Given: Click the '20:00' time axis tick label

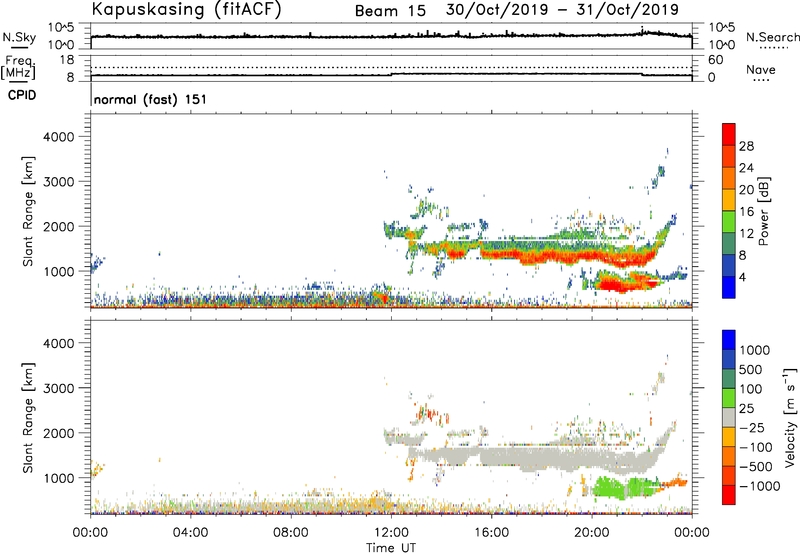Looking at the screenshot, I should coord(591,533).
